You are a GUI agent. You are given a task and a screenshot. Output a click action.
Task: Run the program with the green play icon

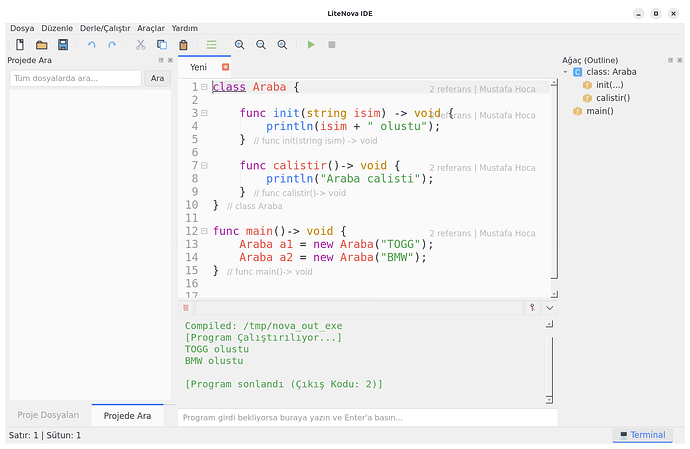pyautogui.click(x=311, y=45)
